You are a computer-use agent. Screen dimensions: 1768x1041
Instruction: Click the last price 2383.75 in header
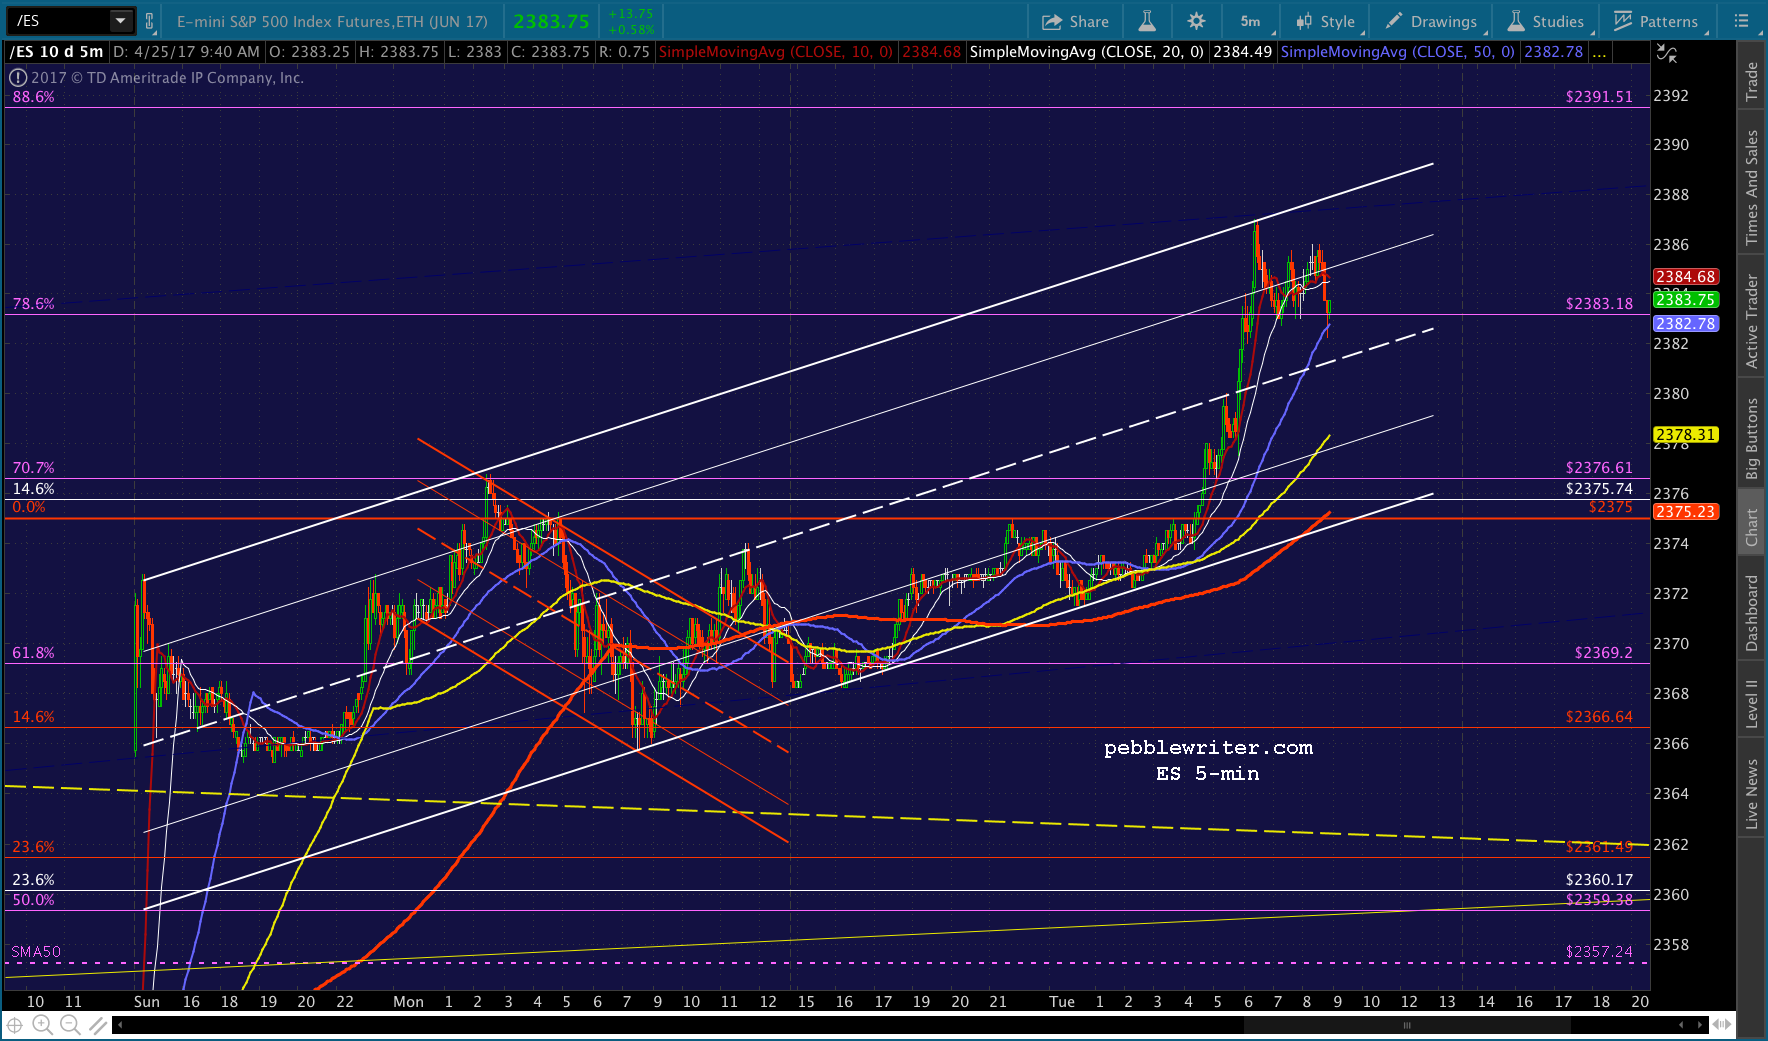551,21
